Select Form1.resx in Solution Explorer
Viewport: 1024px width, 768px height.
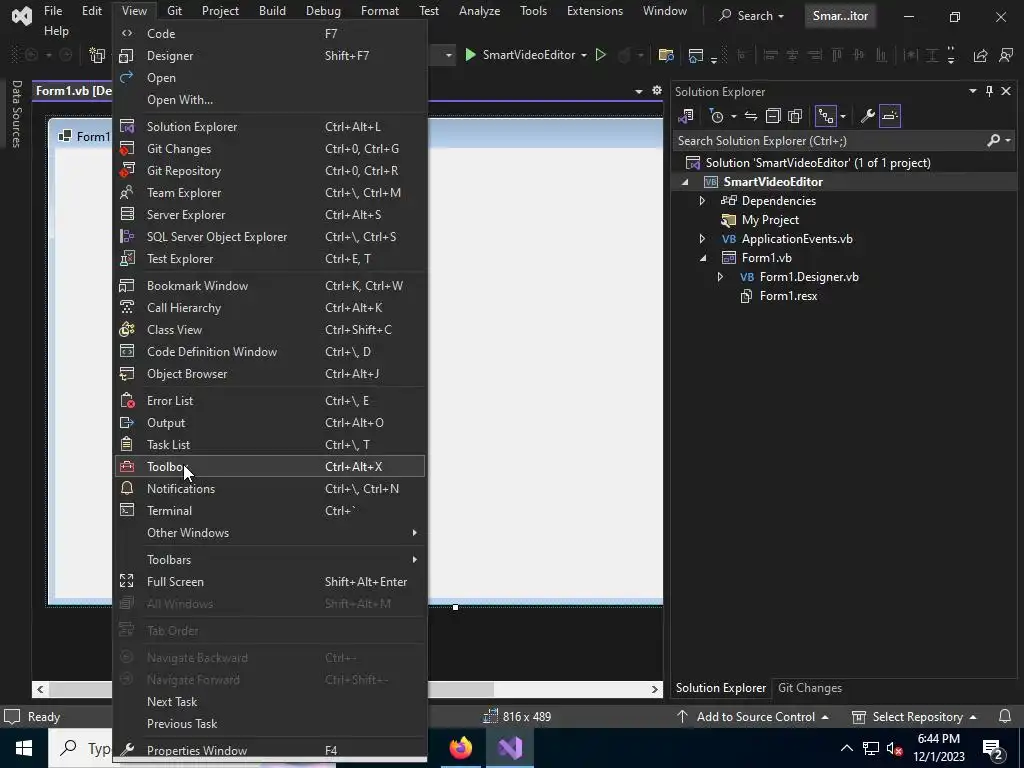[788, 296]
